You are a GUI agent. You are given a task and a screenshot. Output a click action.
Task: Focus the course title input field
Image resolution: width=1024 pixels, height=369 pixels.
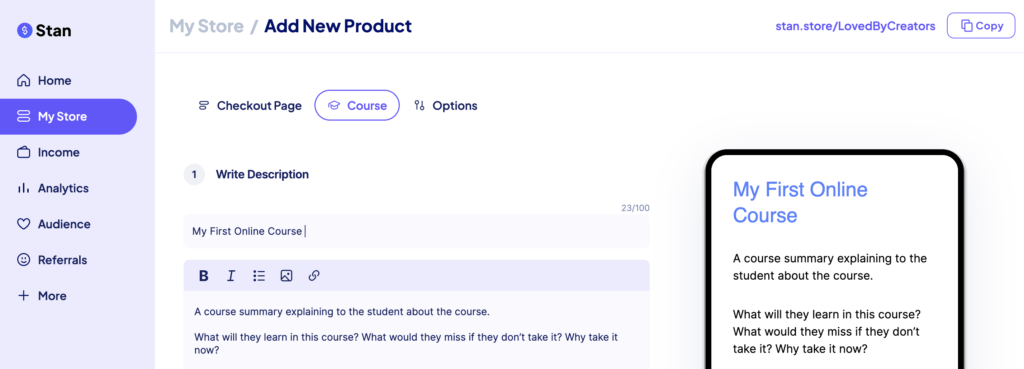pos(417,231)
